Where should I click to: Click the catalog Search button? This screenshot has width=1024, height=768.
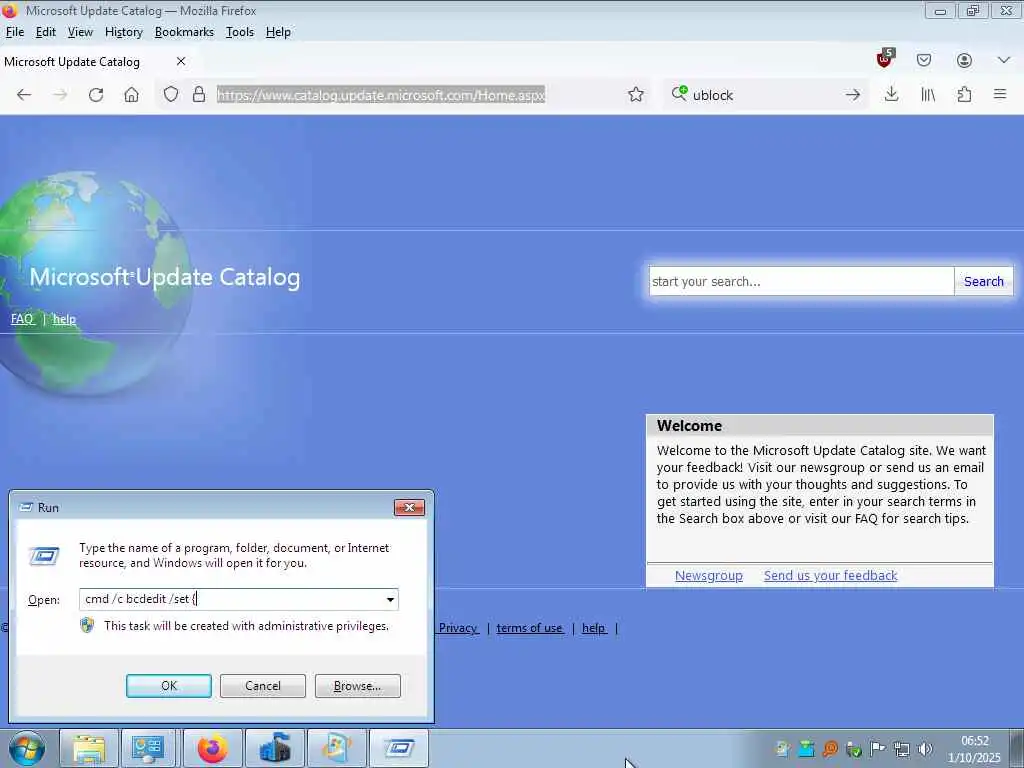tap(984, 281)
